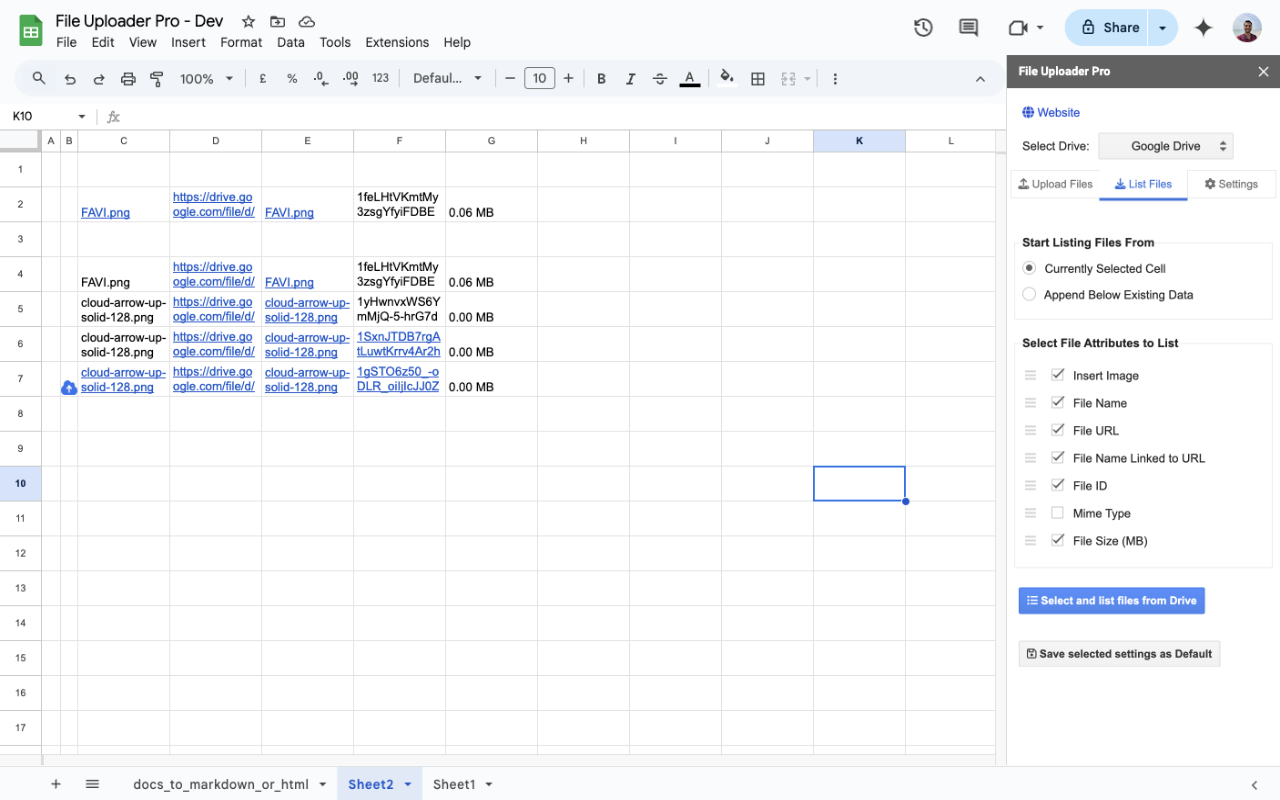Image resolution: width=1280 pixels, height=800 pixels.
Task: Open the Select Drive dropdown
Action: [1165, 146]
